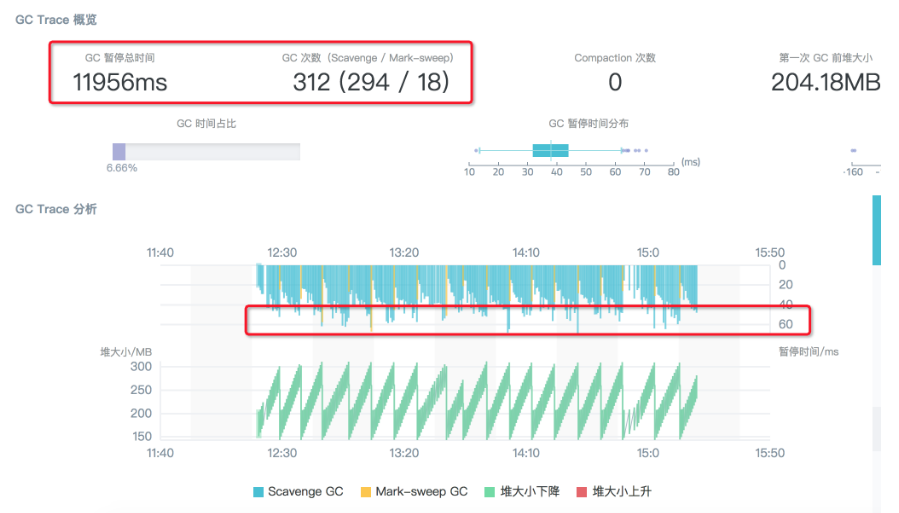This screenshot has width=899, height=513.
Task: Toggle Scavenge GC legend swatch
Action: tap(258, 492)
